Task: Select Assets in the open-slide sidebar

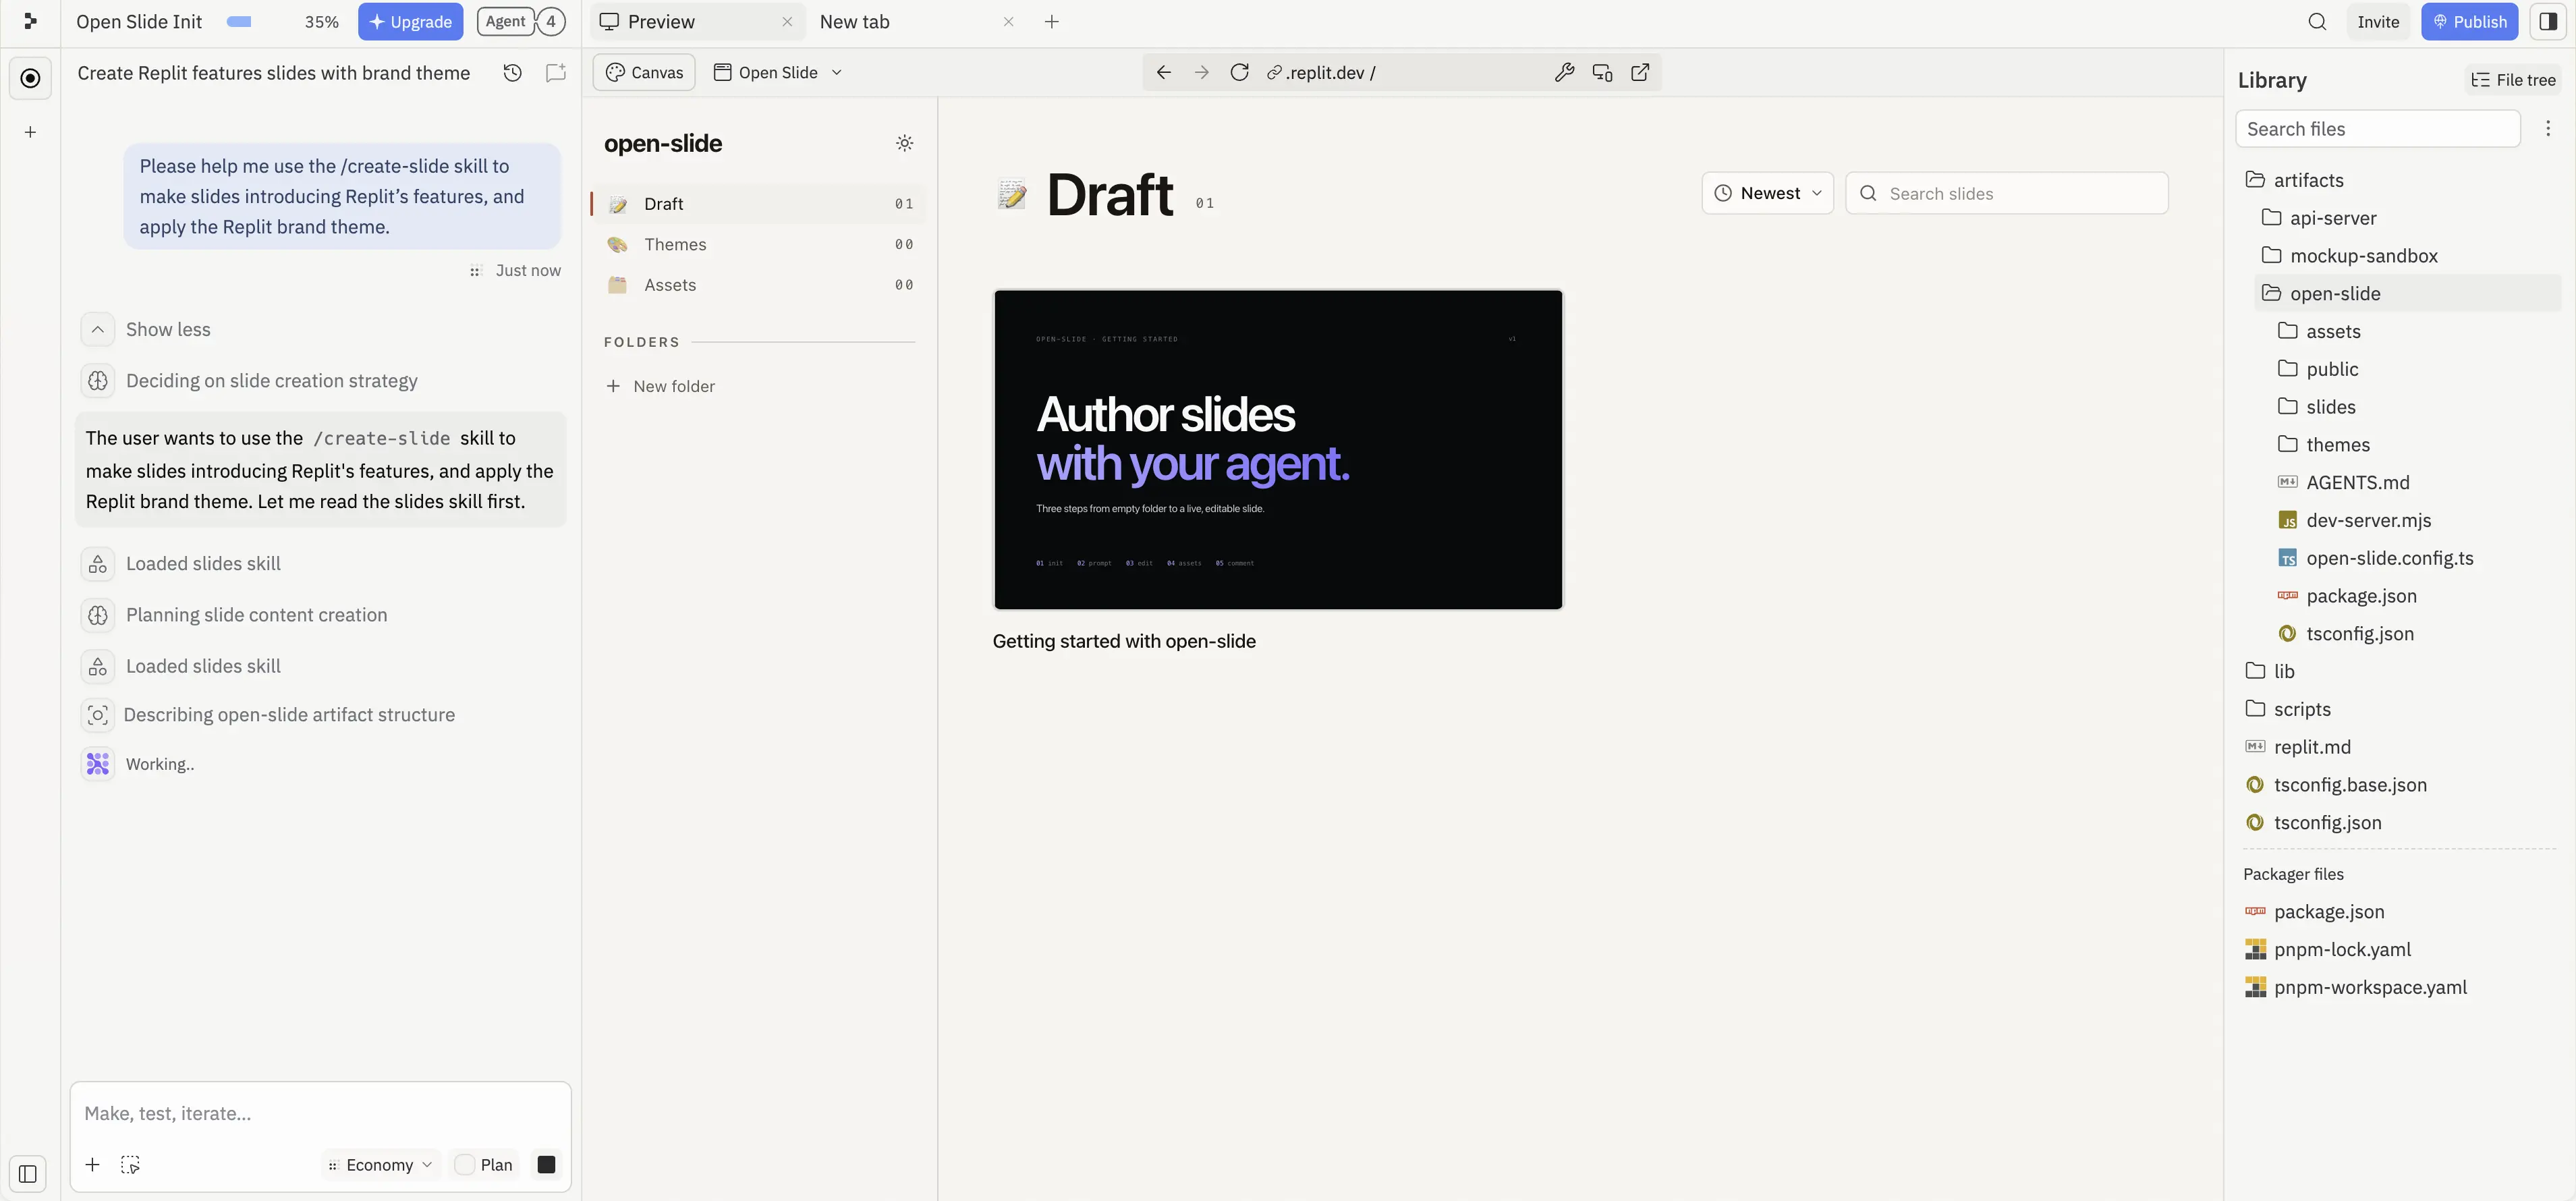Action: (x=759, y=285)
